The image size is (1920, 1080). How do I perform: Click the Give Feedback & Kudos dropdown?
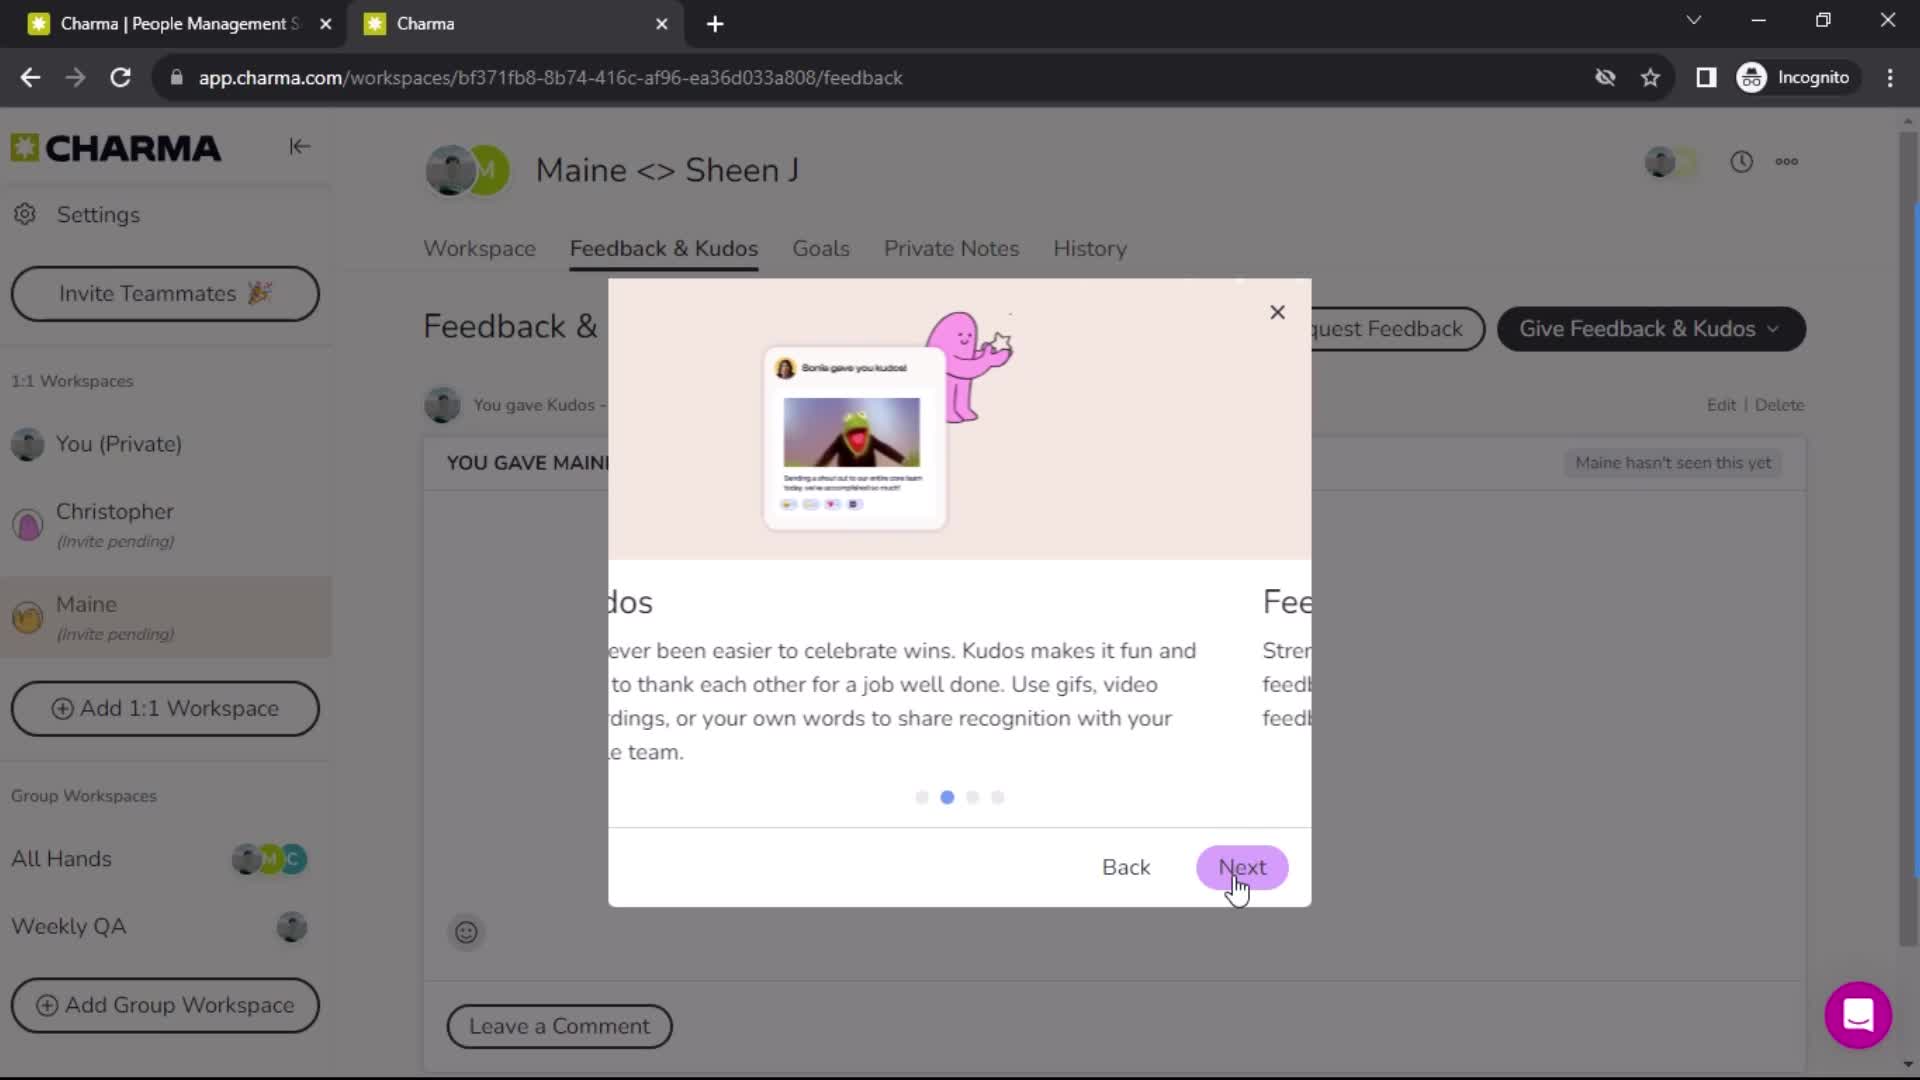click(1651, 328)
